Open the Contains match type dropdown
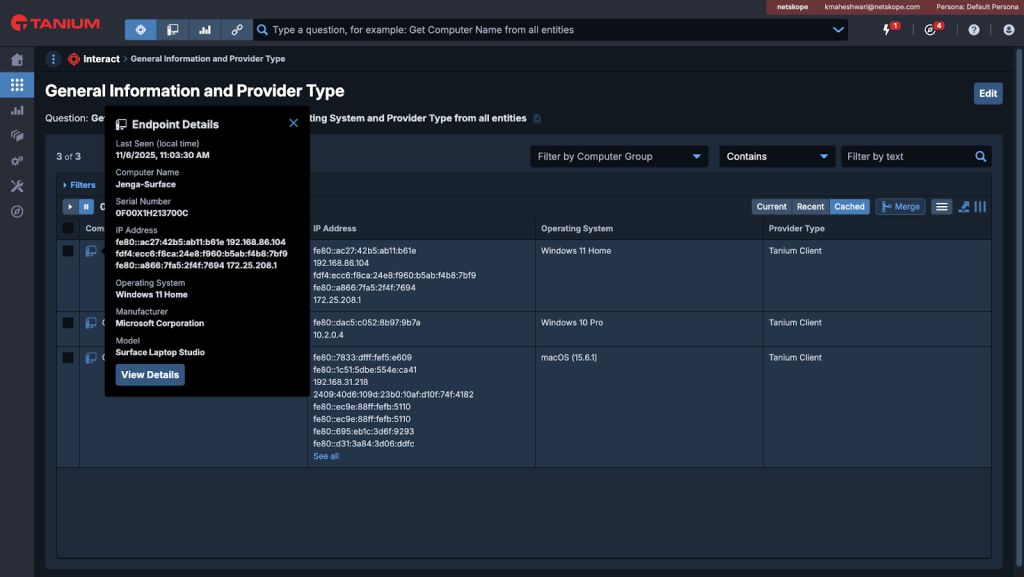 point(777,157)
